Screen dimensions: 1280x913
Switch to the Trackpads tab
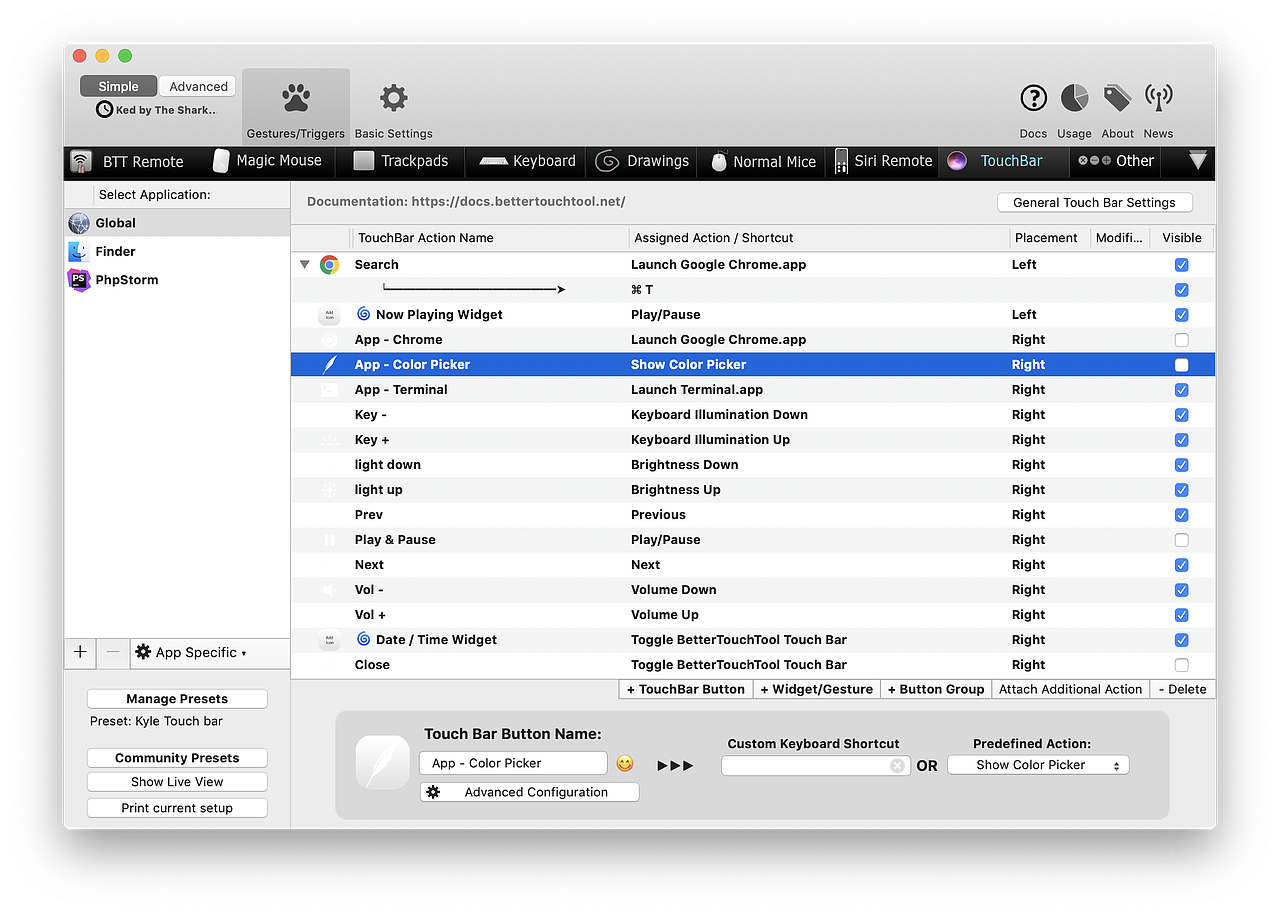[x=401, y=161]
